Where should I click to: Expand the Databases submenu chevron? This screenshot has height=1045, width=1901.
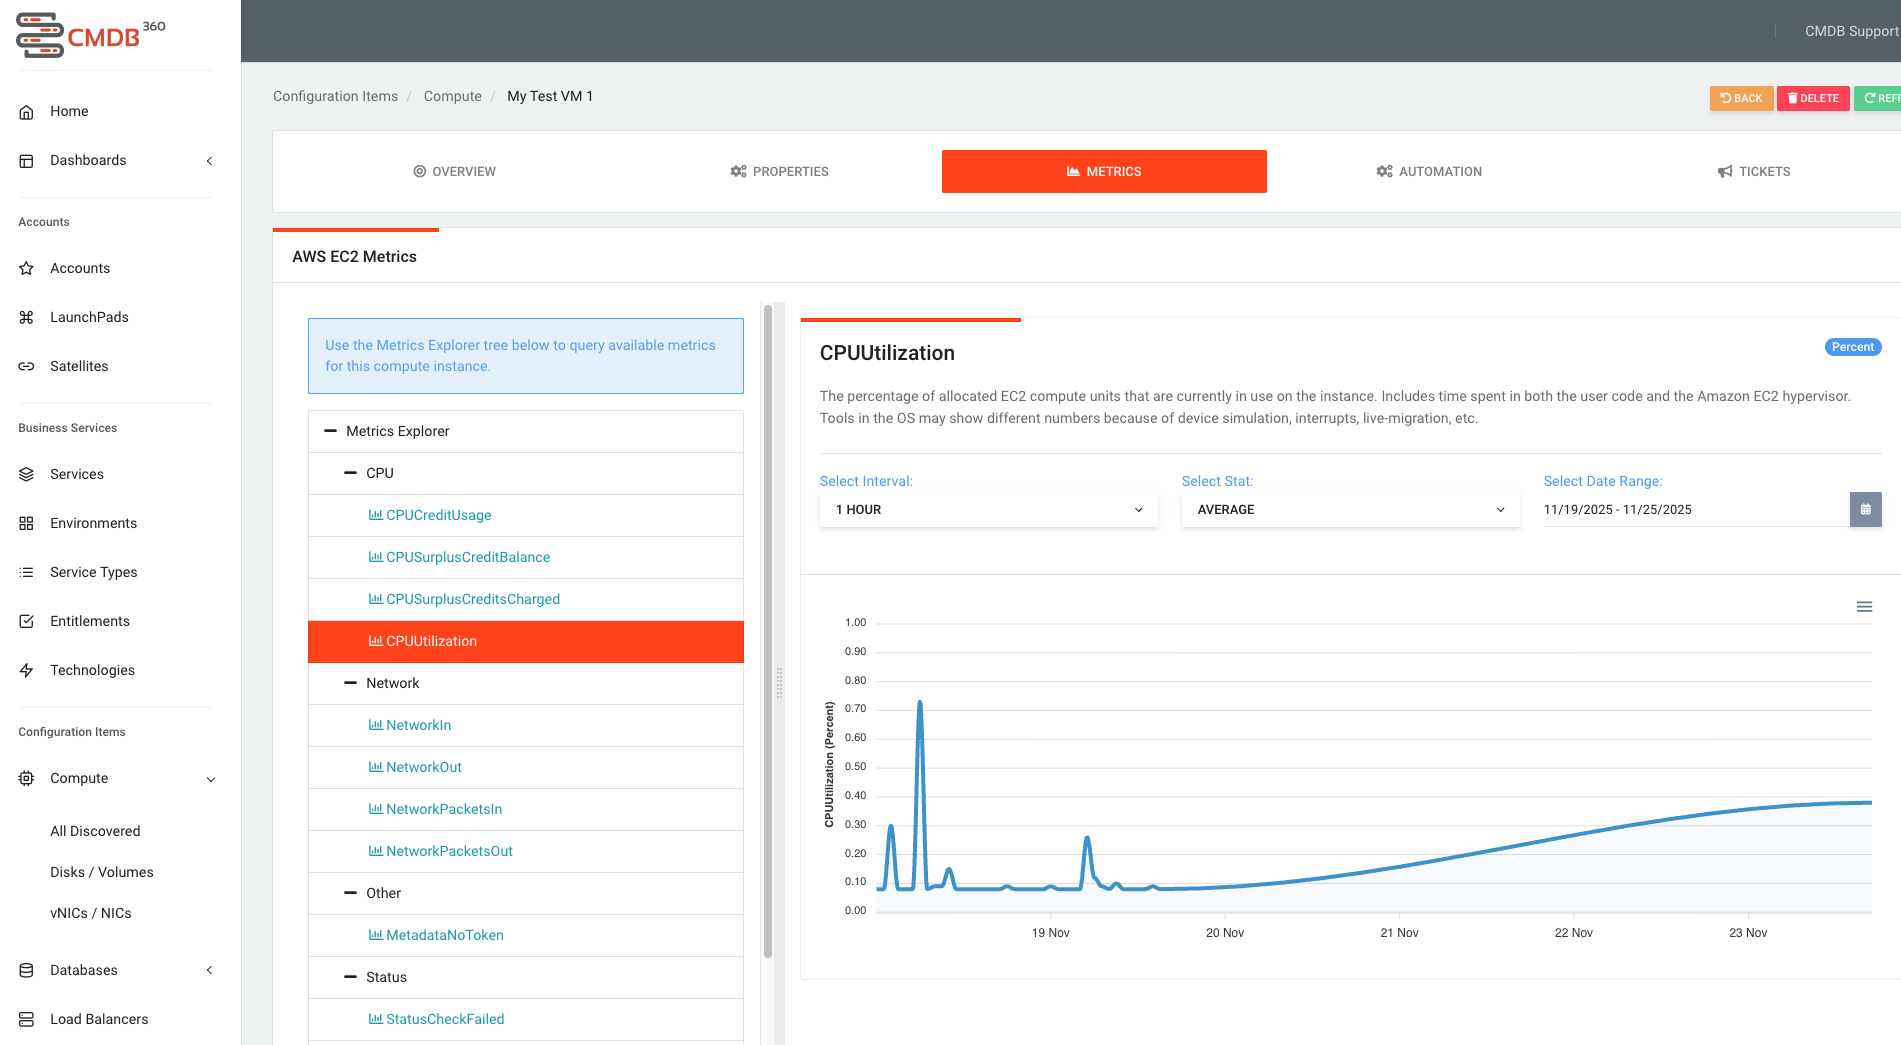pos(209,971)
